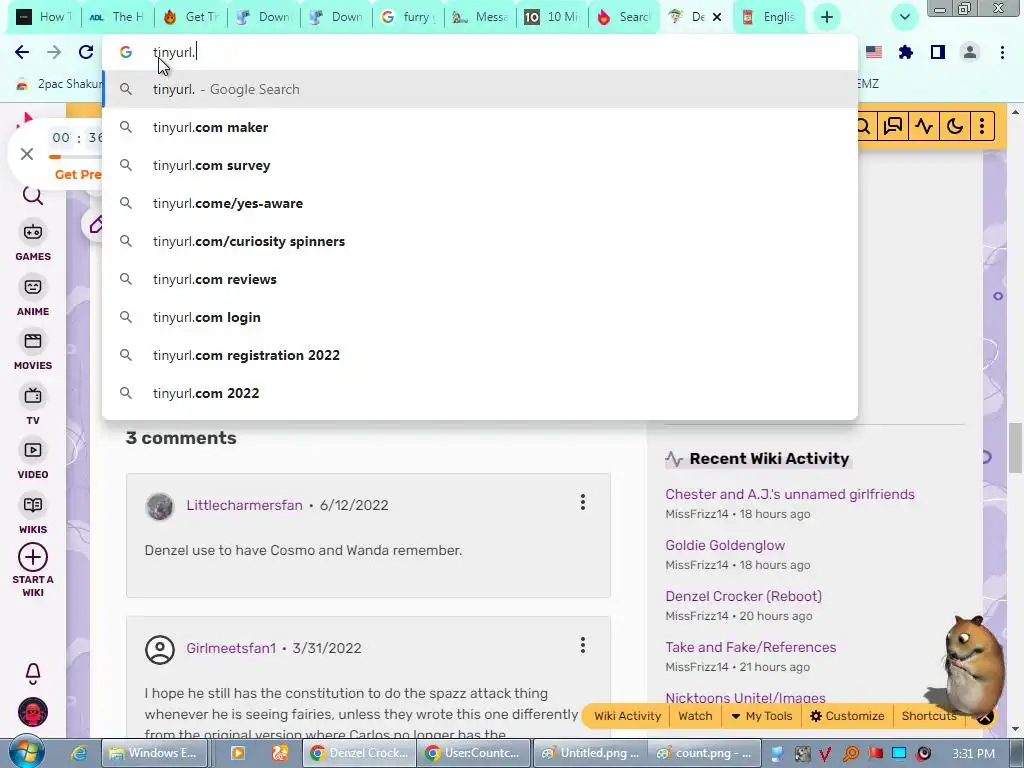The height and width of the screenshot is (768, 1024).
Task: Expand My Tools dropdown
Action: (761, 716)
